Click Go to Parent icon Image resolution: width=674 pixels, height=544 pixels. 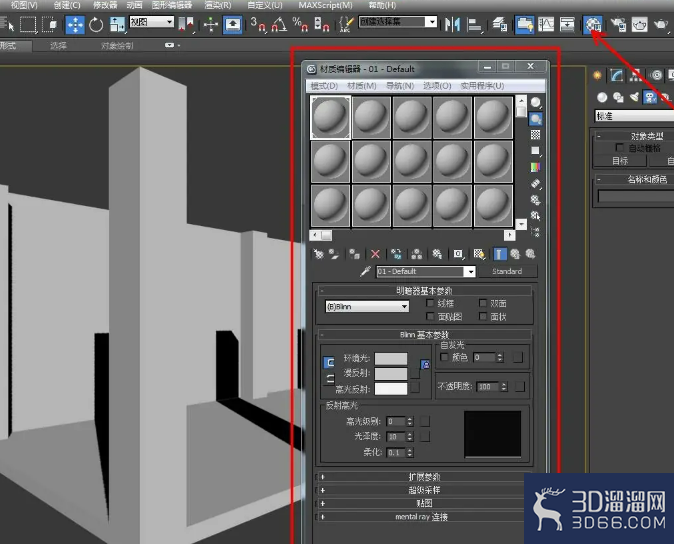515,254
